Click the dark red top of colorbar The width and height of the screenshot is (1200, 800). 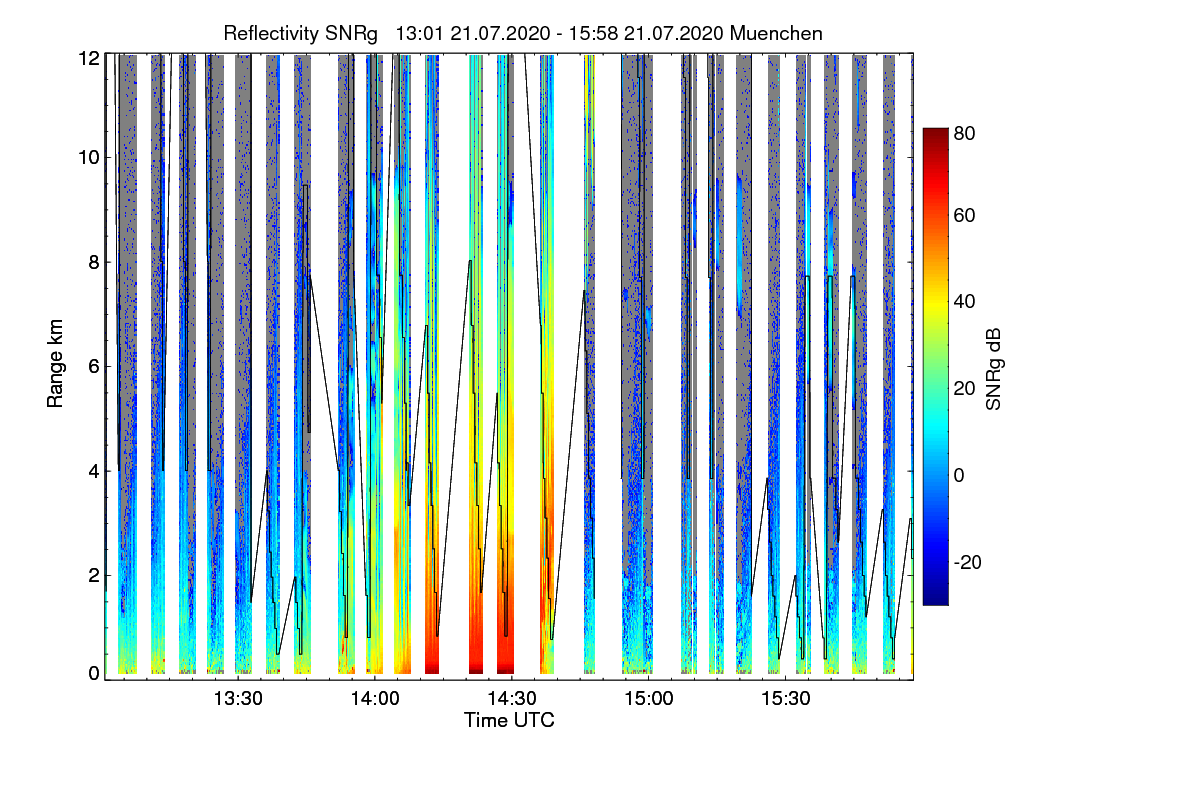coord(934,135)
